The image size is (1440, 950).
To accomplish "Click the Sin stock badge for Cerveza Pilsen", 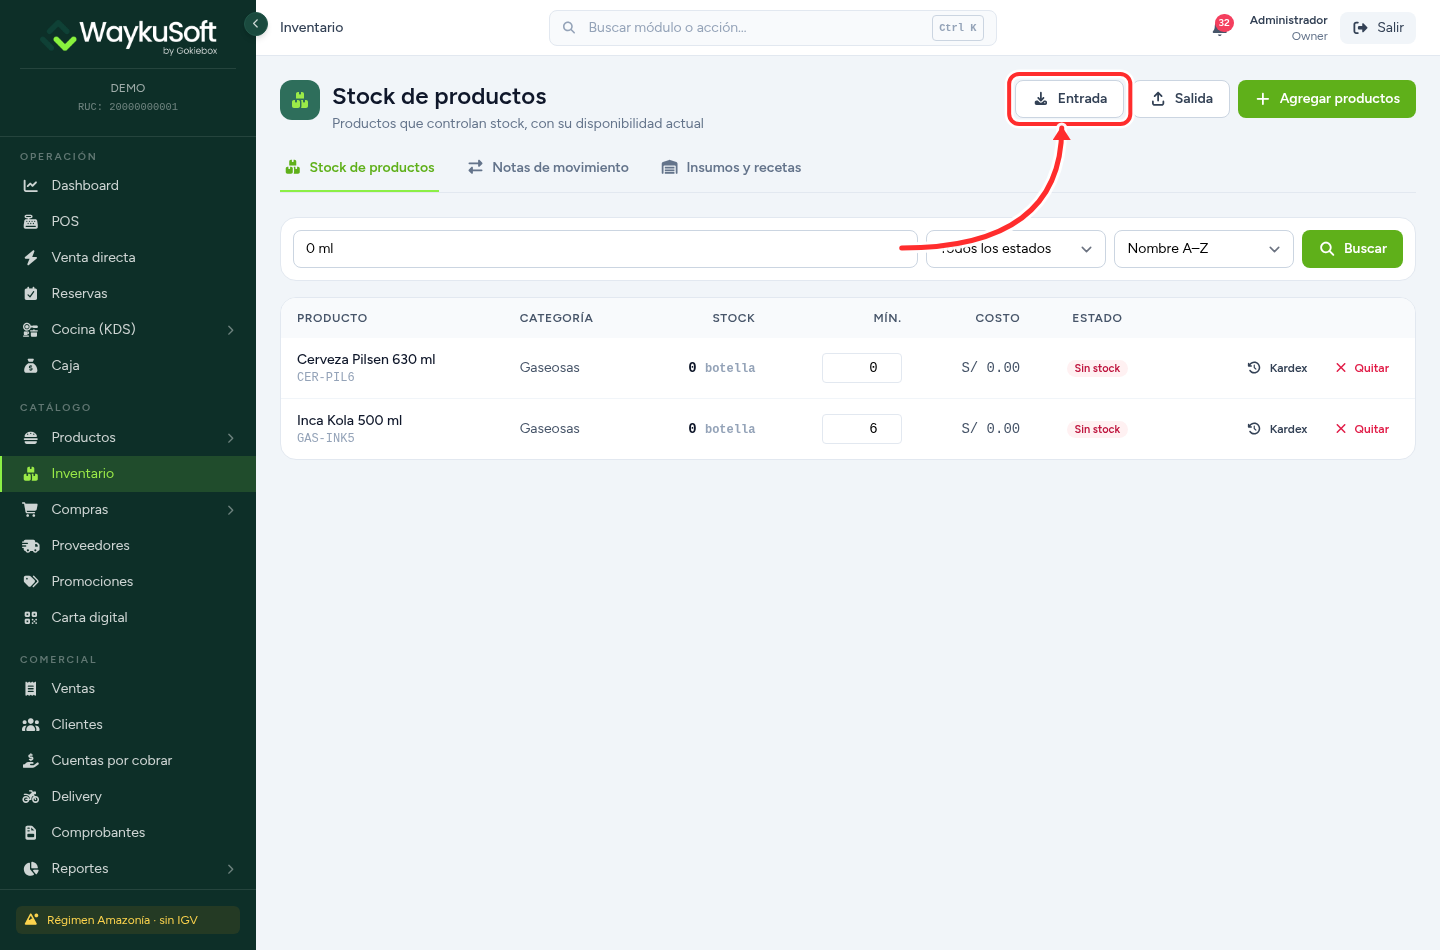I will click(x=1097, y=368).
